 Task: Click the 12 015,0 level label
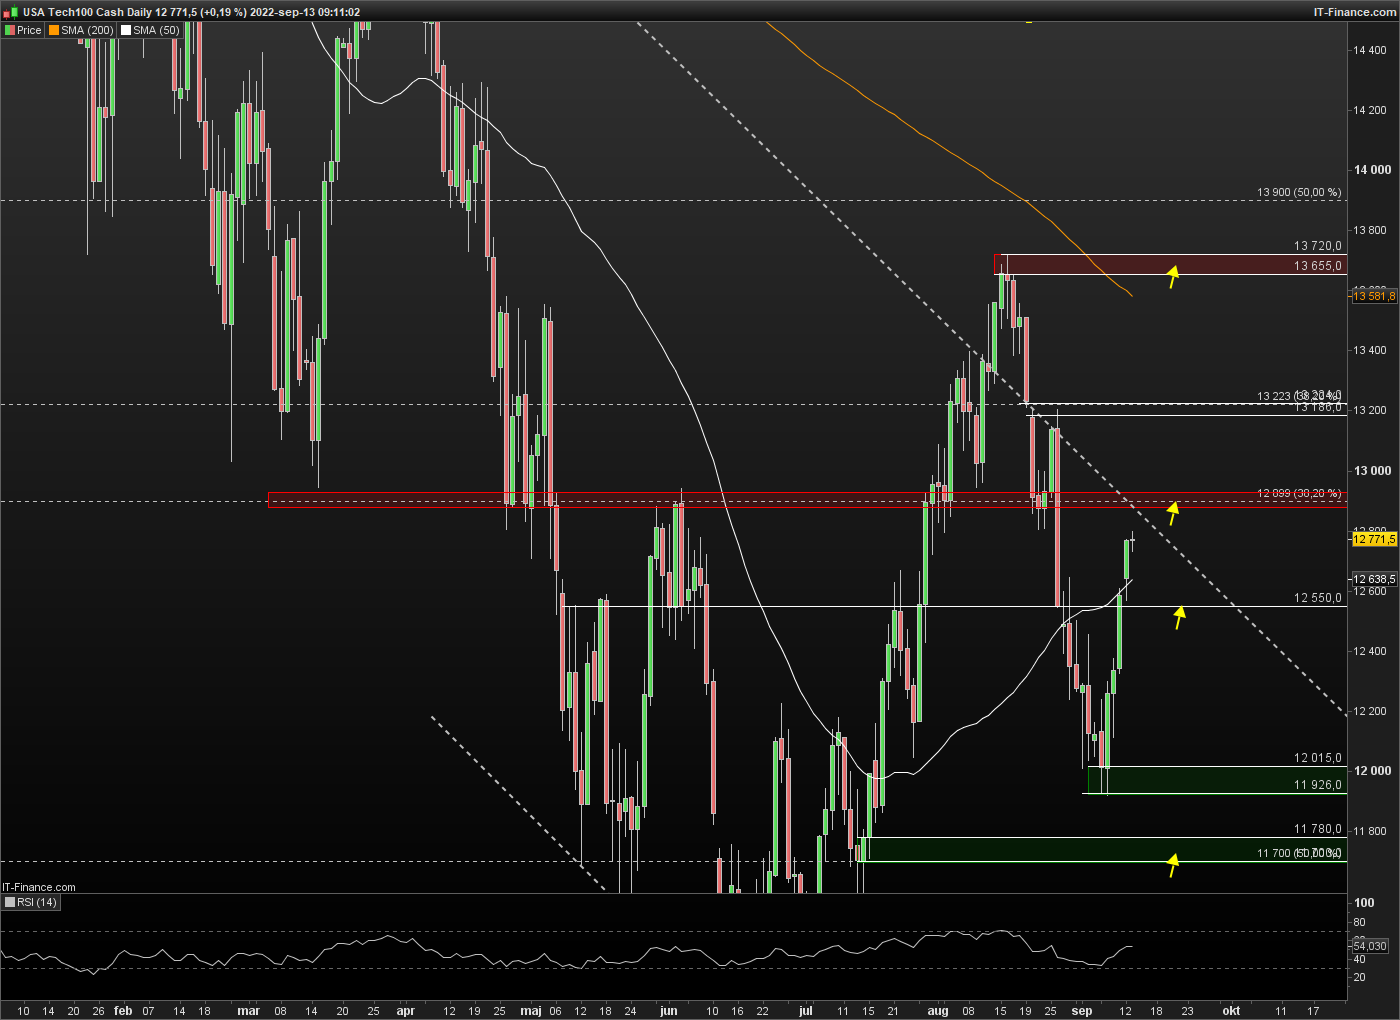[1318, 758]
